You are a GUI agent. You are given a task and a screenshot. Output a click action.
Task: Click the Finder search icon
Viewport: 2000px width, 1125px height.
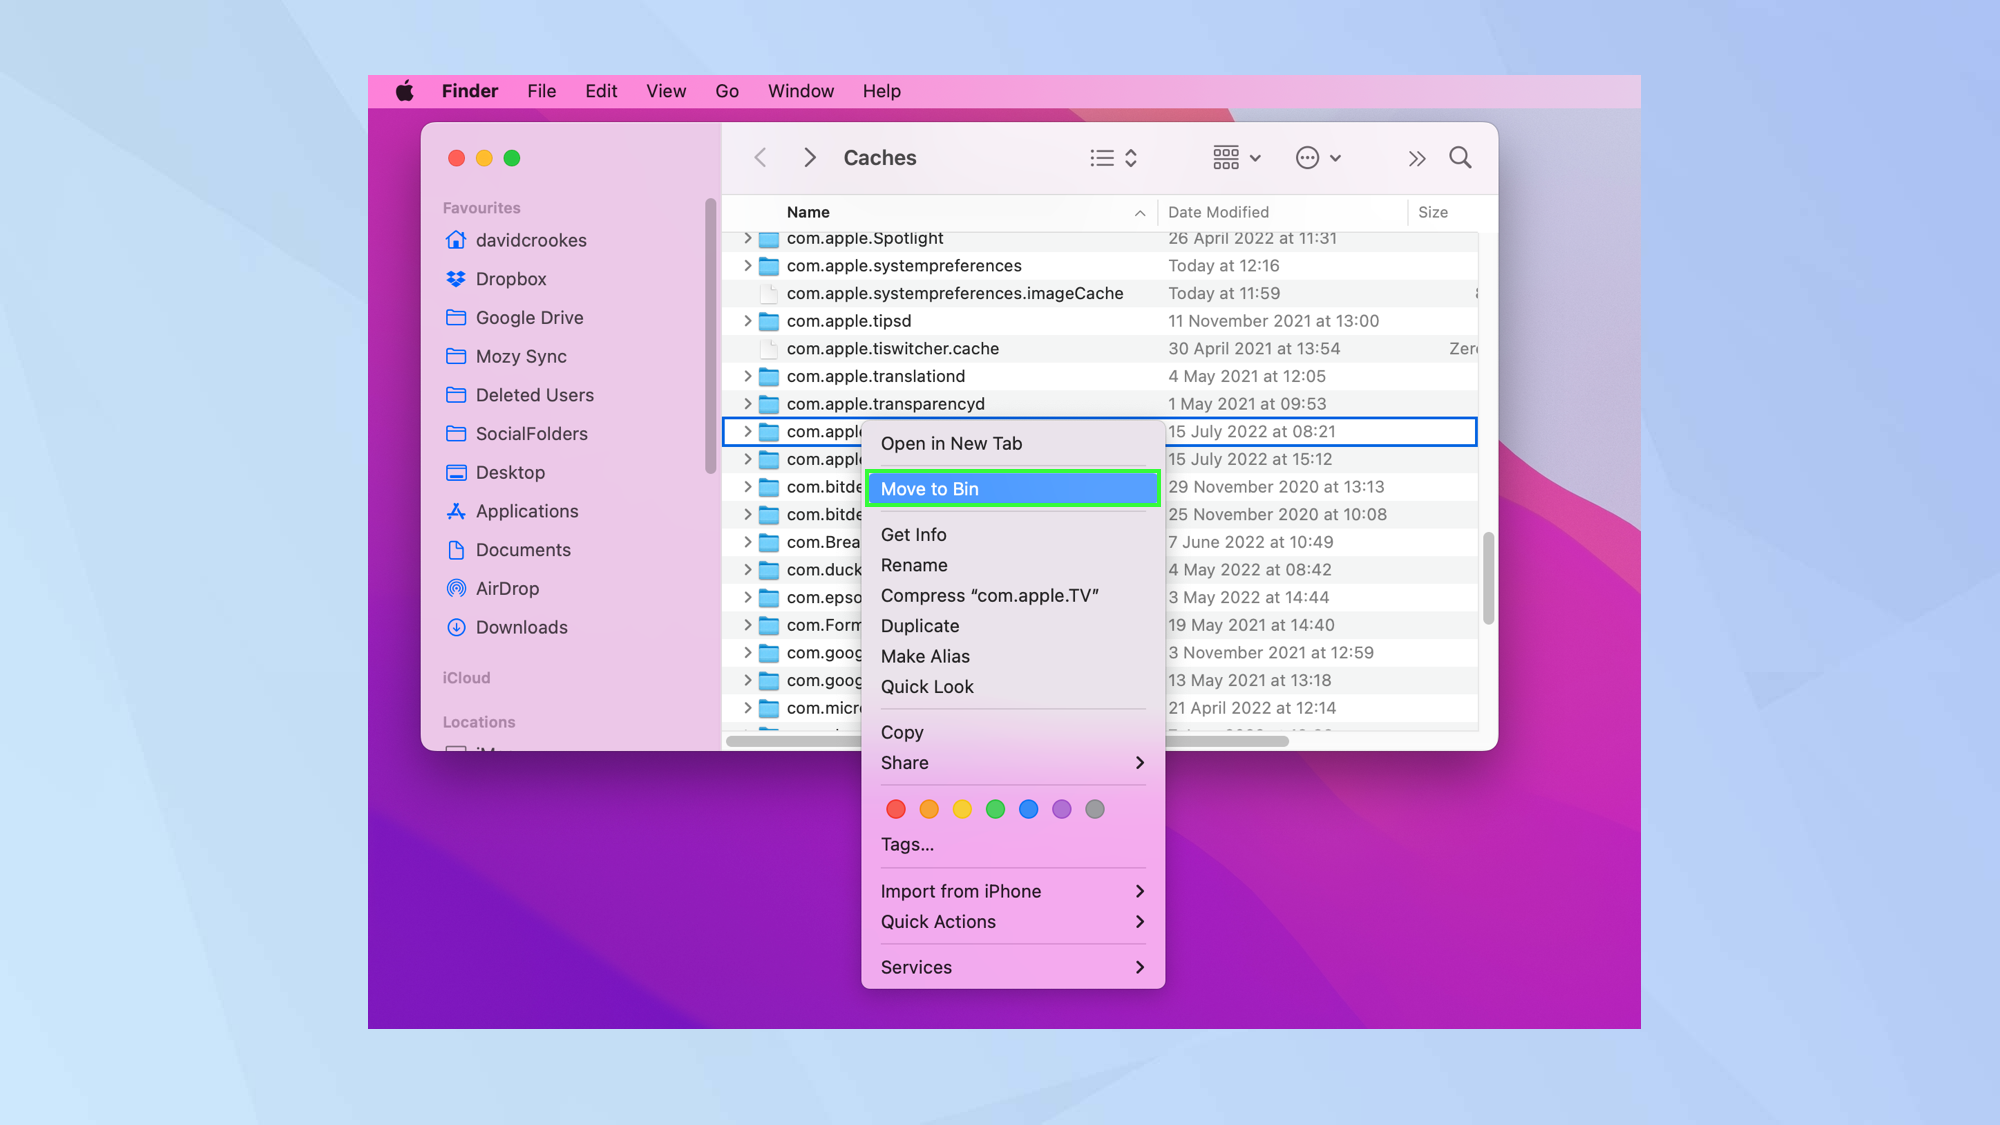tap(1459, 157)
